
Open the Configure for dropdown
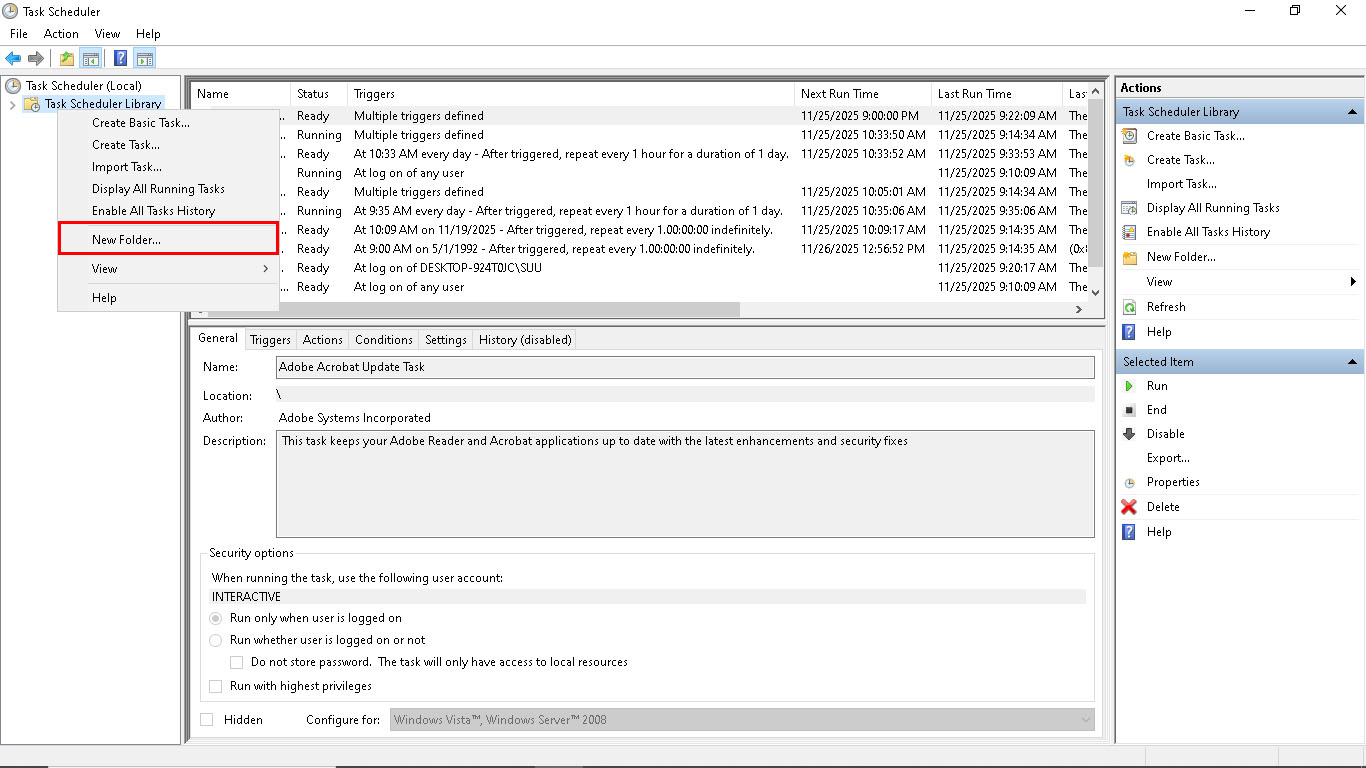(x=1087, y=719)
